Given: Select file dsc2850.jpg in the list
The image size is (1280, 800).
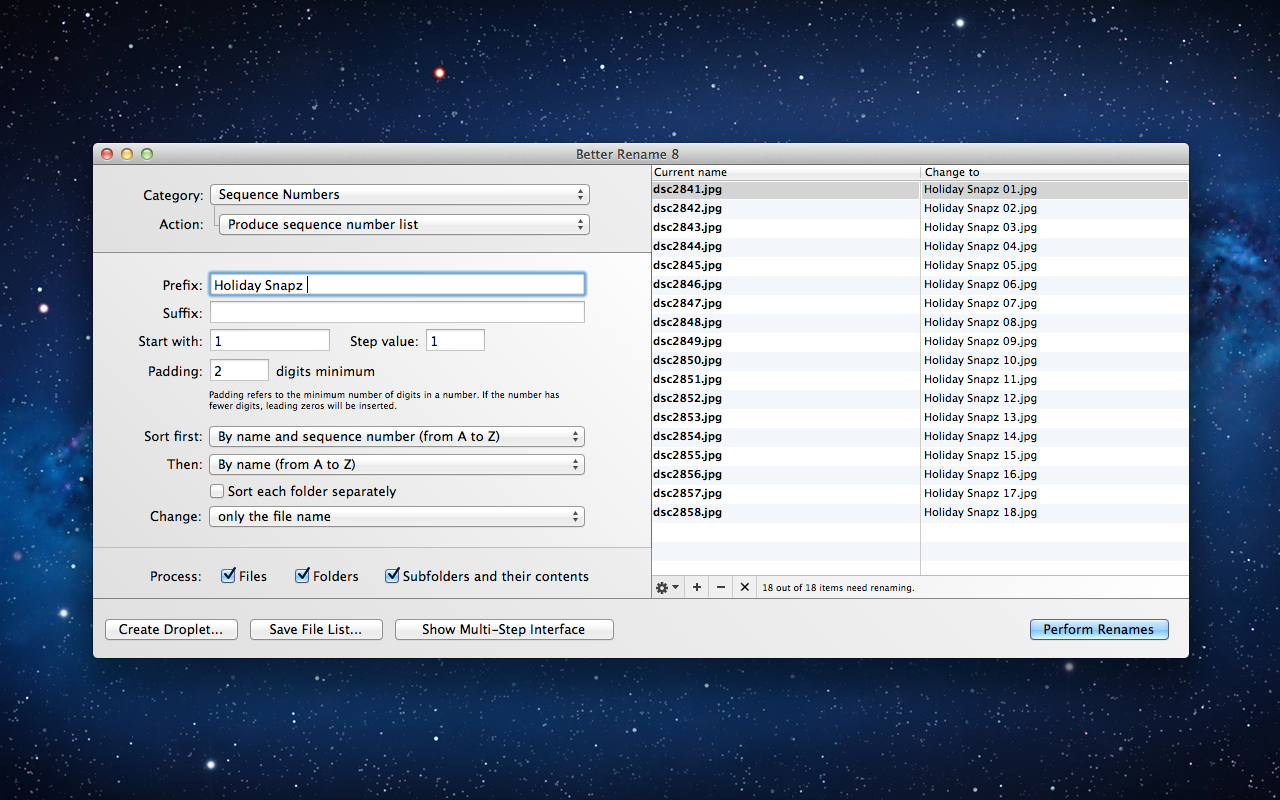Looking at the screenshot, I should 687,360.
